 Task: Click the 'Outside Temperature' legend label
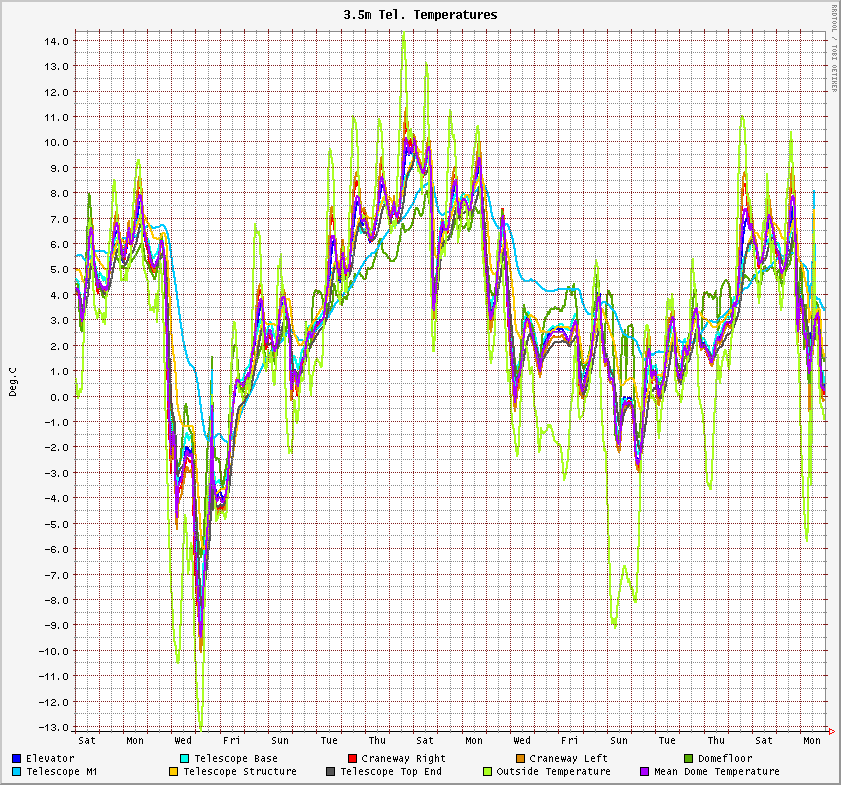pyautogui.click(x=553, y=772)
